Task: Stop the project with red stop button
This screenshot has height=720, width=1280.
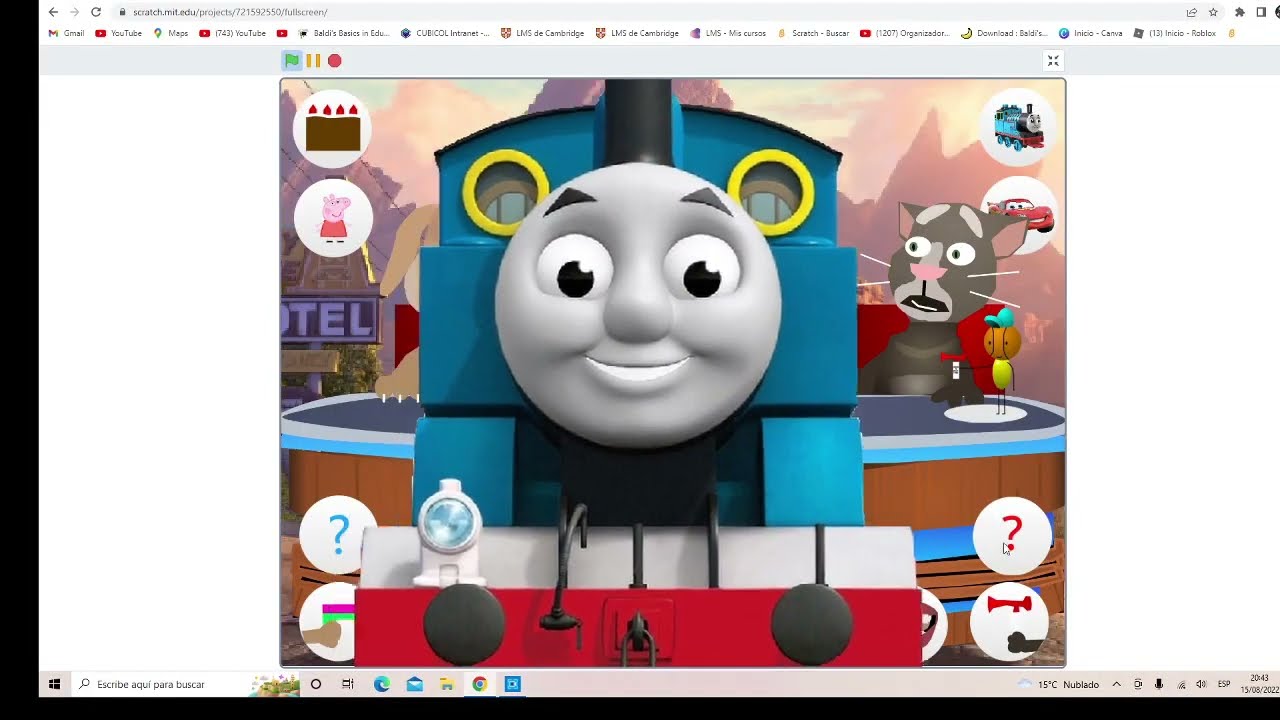Action: [x=335, y=61]
